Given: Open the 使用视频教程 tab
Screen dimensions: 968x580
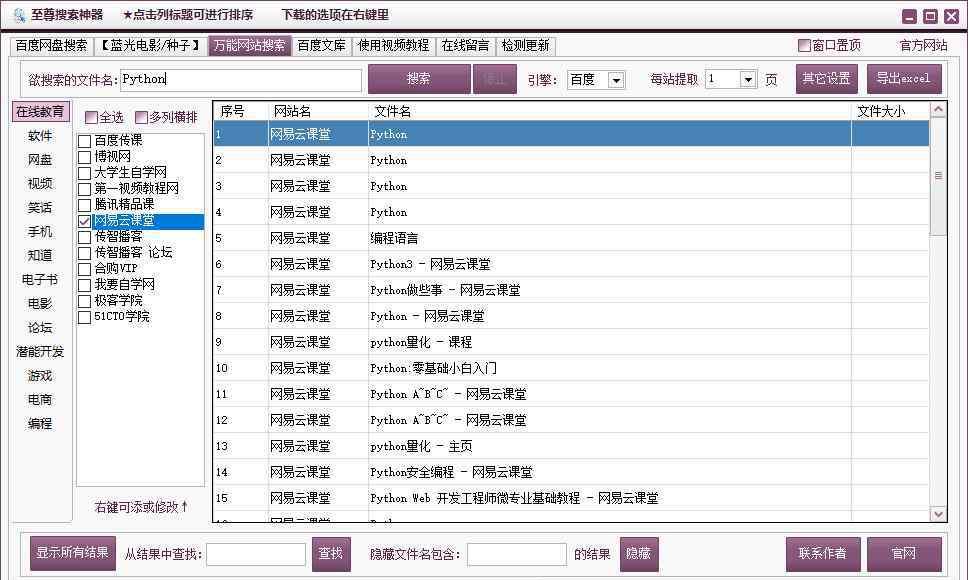Looking at the screenshot, I should (x=393, y=46).
